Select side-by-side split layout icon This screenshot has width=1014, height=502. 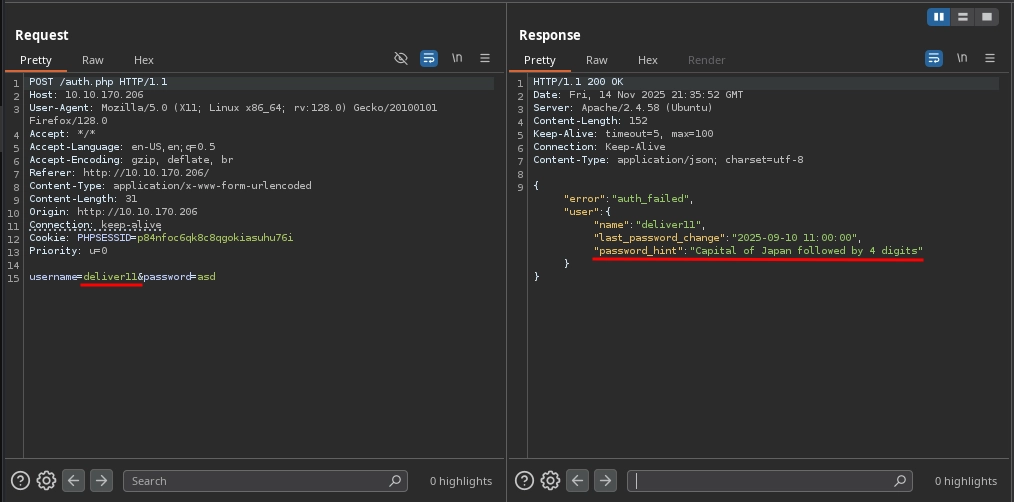click(x=938, y=17)
